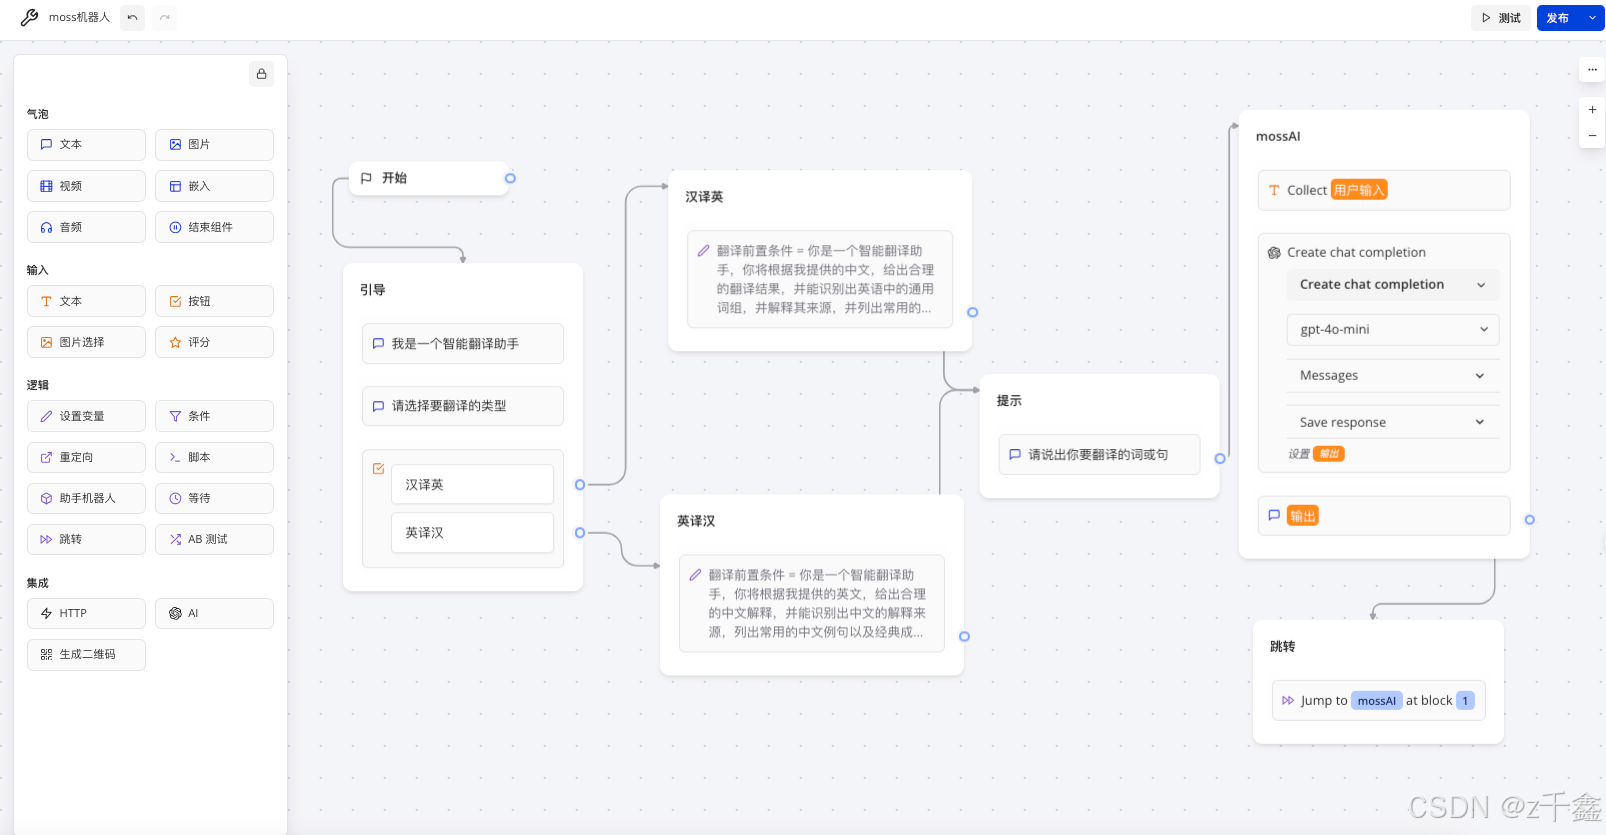The height and width of the screenshot is (835, 1606).
Task: Click the wrench icon beside moss机器人
Action: pos(30,18)
